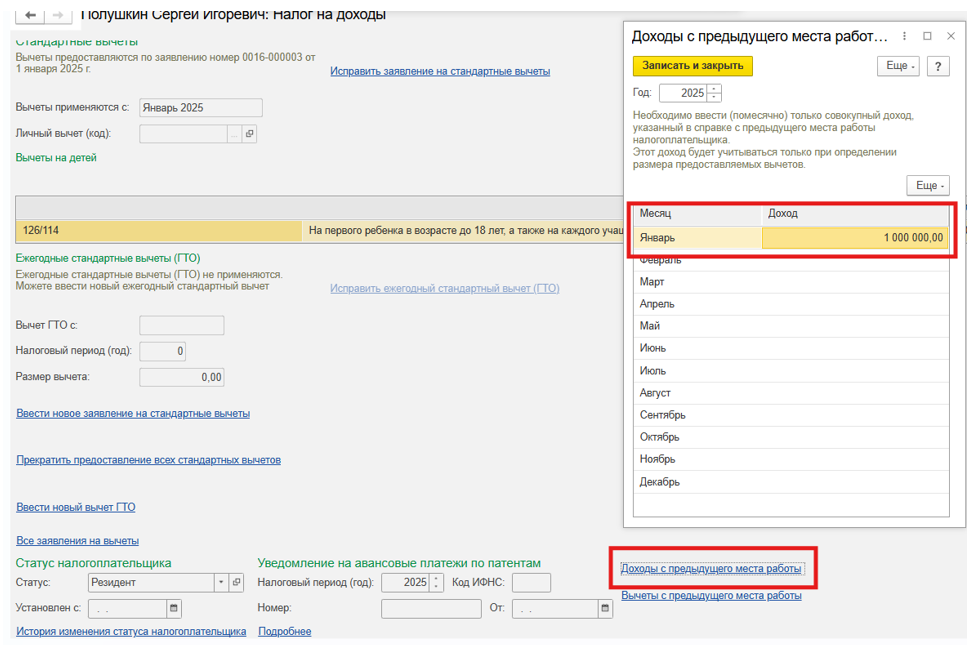This screenshot has height=645, width=971.
Task: Click the forward arrow navigation button
Action: [58, 15]
